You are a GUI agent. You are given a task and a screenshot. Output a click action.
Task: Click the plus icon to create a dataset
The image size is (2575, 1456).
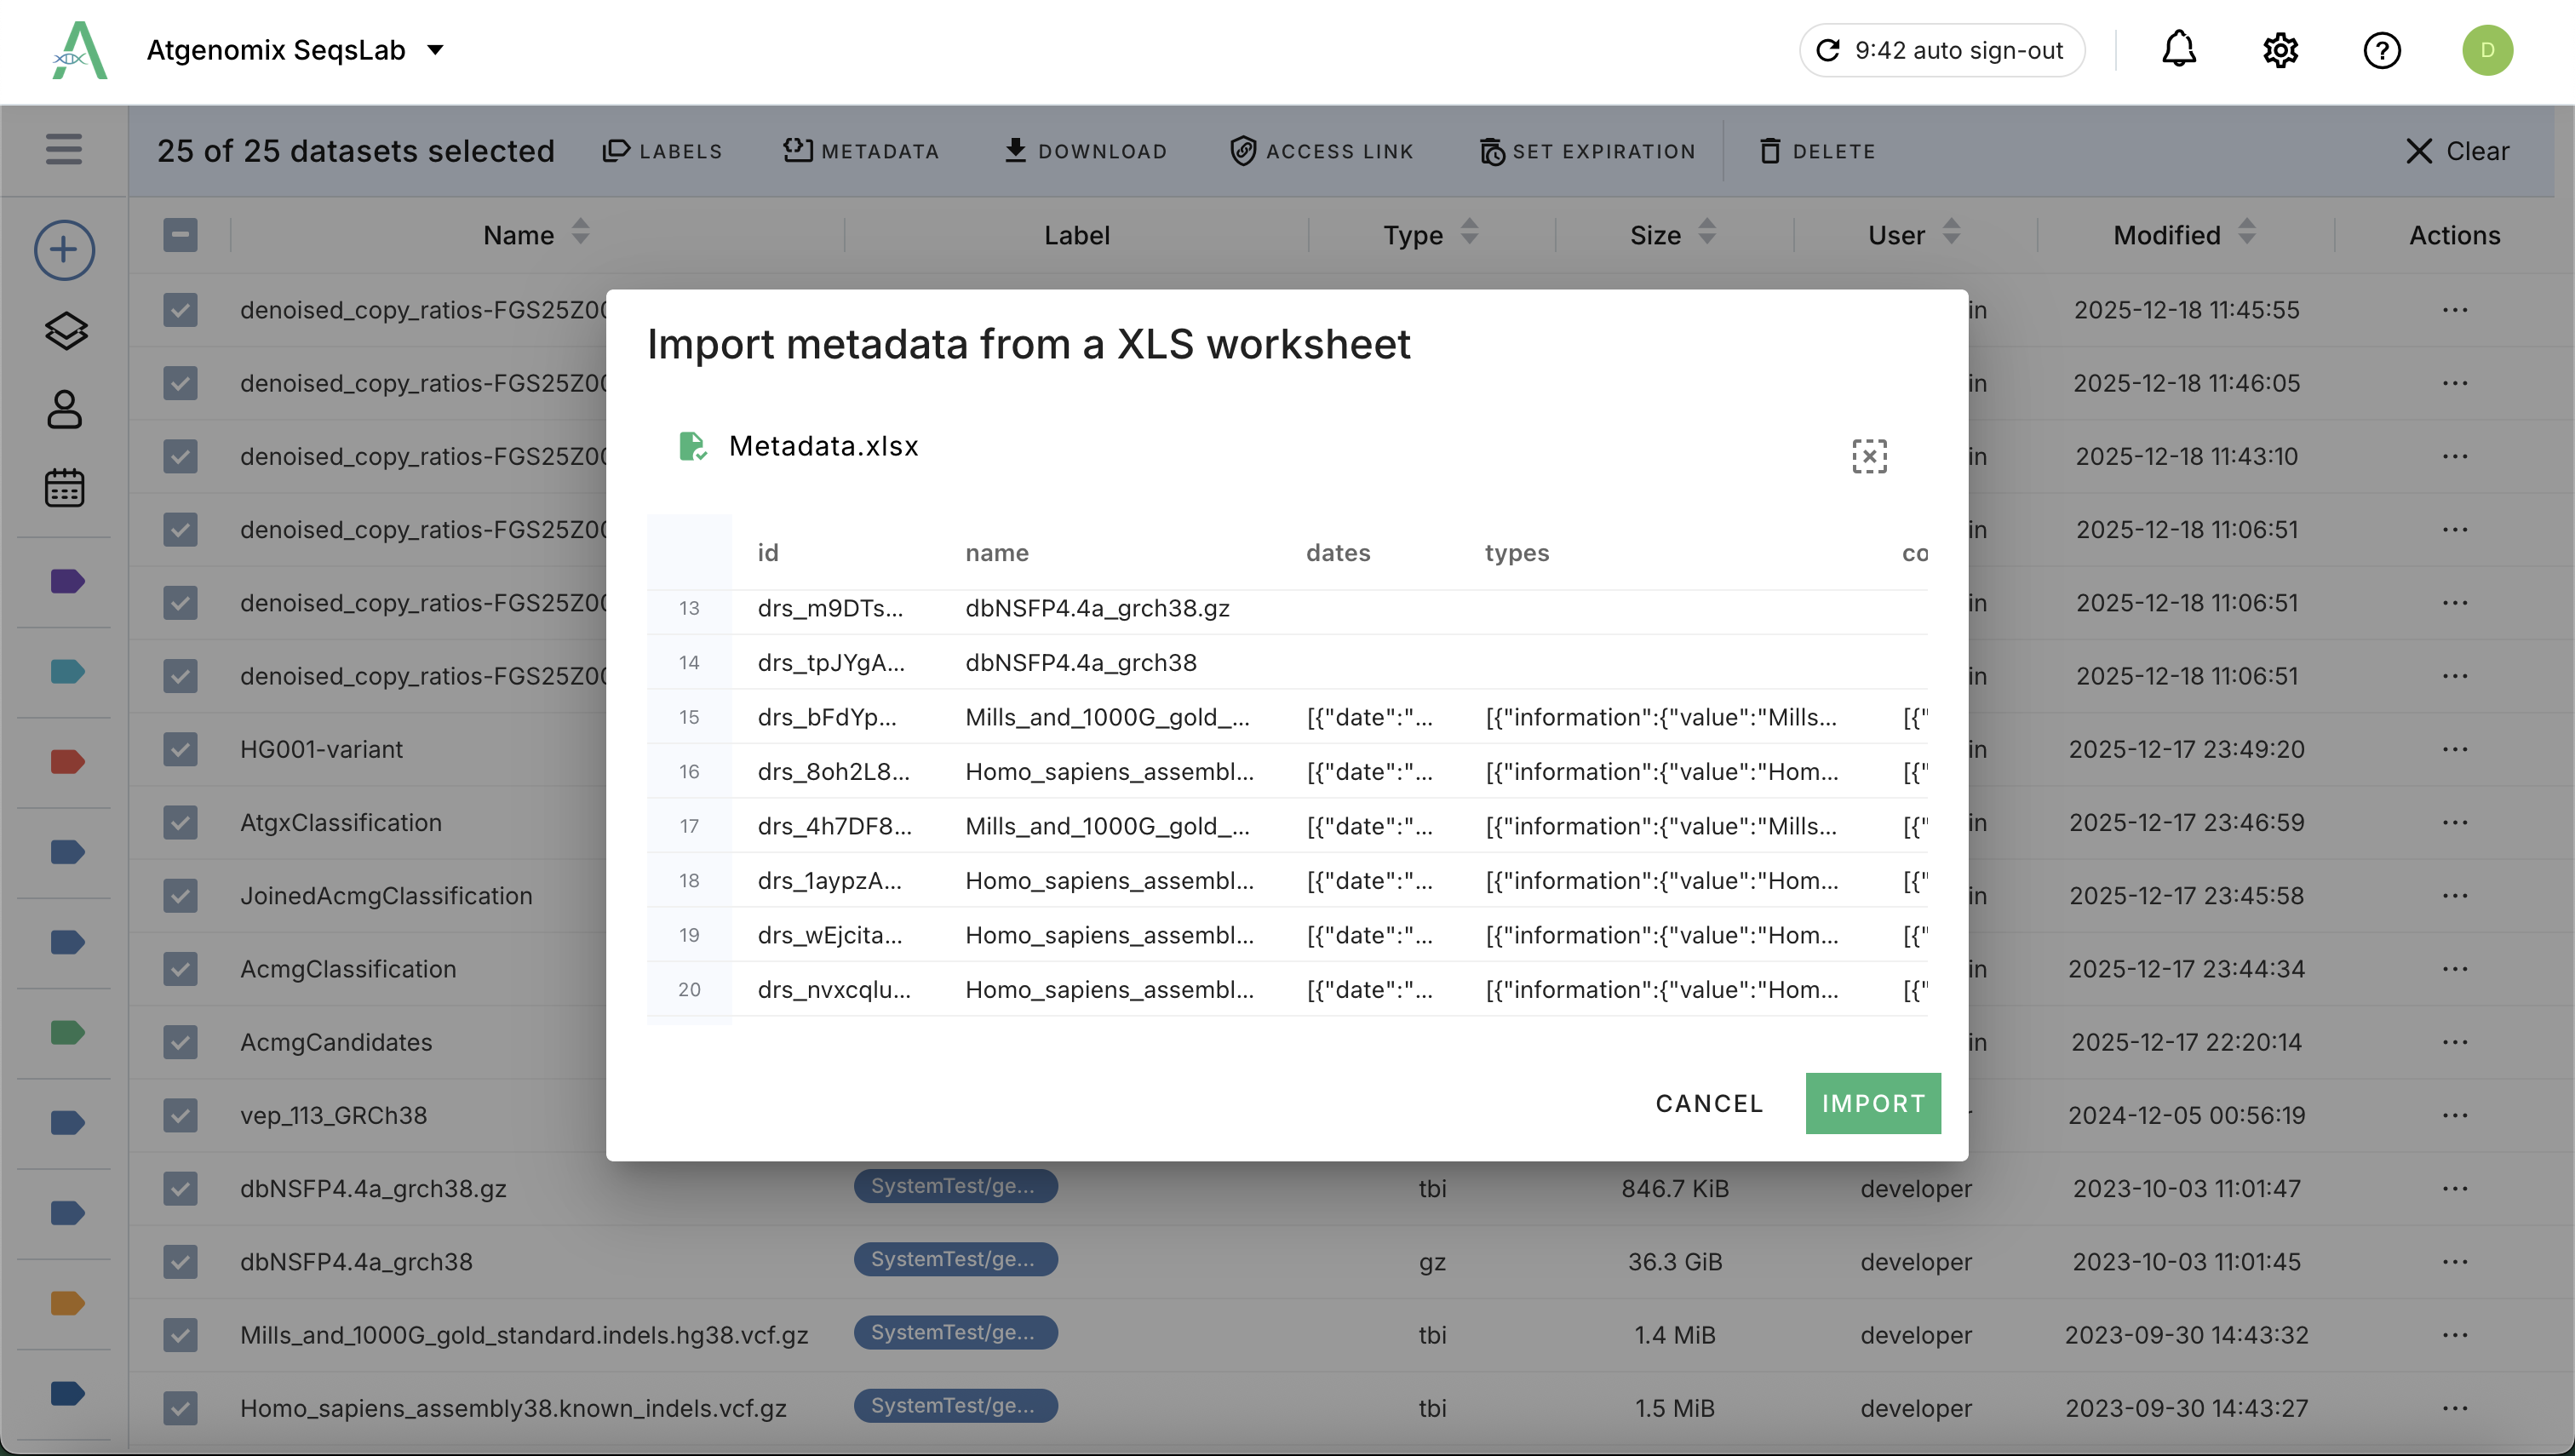coord(63,249)
